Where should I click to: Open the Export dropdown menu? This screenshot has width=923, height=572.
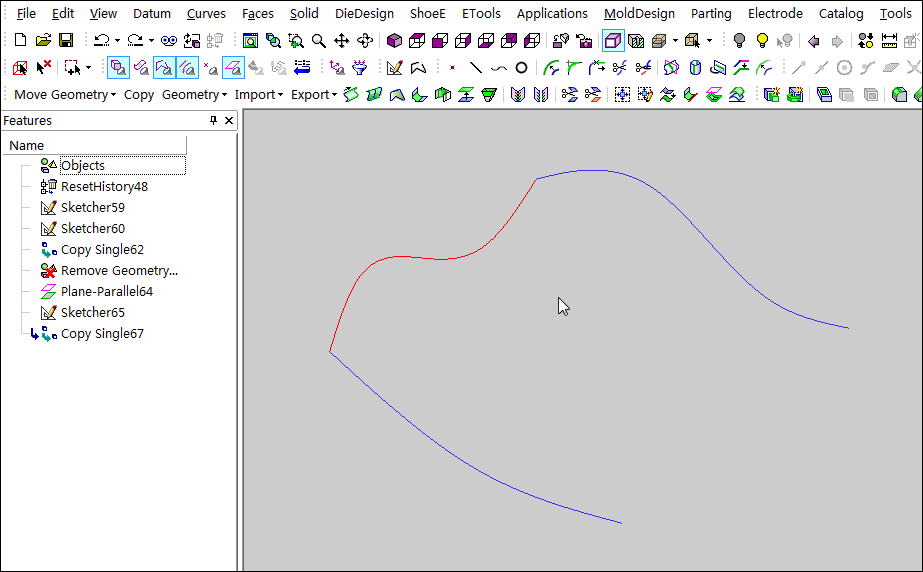pyautogui.click(x=314, y=95)
